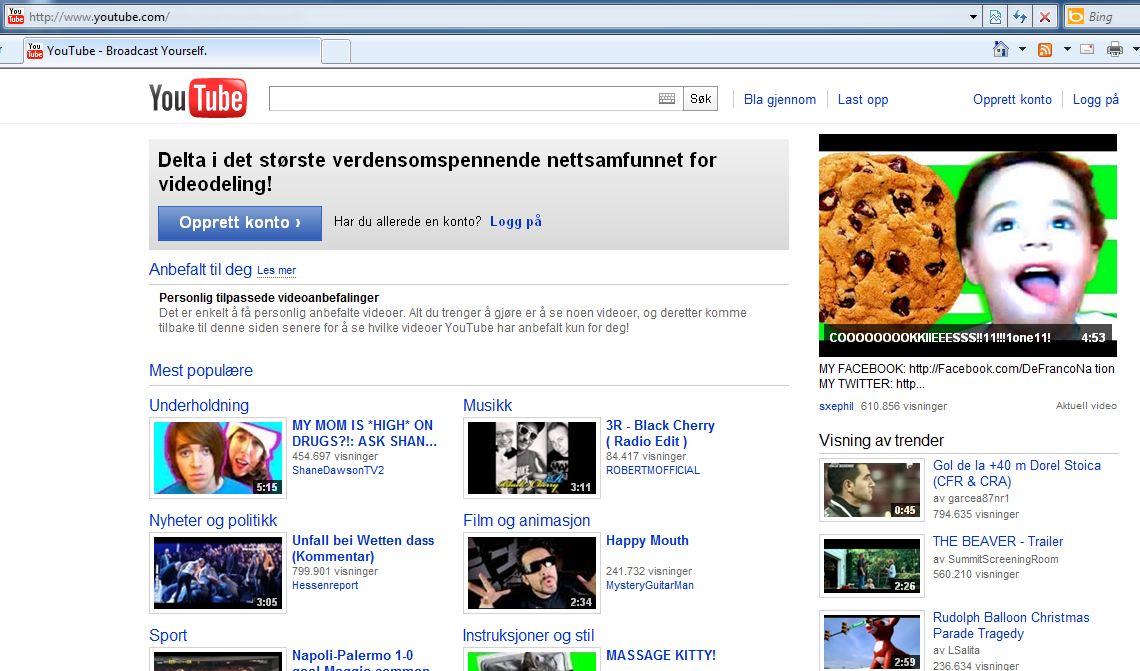Viewport: 1140px width, 671px height.
Task: Click 3R - Black Cherry title link
Action: 660,433
